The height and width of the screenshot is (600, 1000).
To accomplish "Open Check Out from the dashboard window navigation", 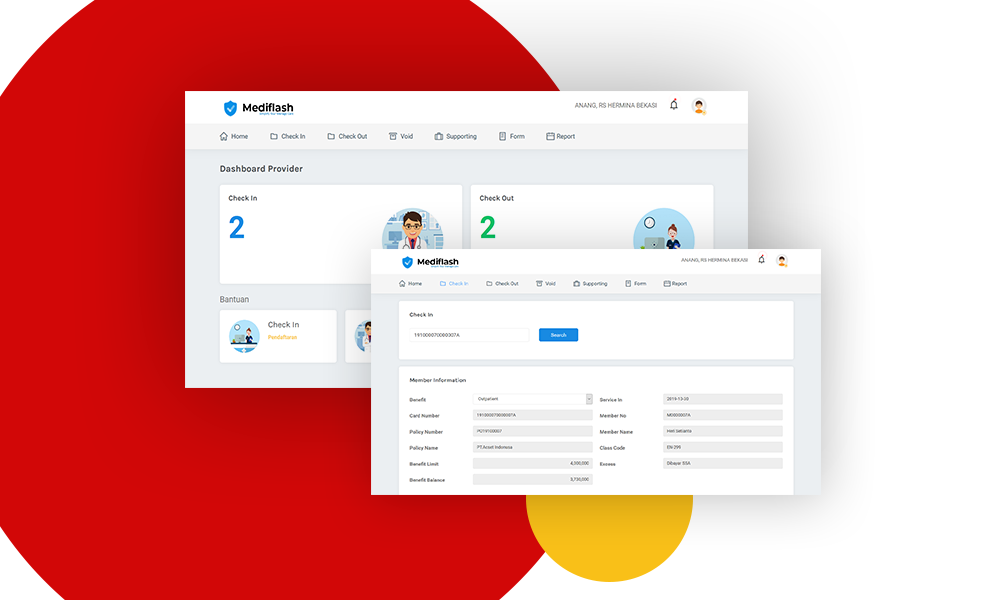I will tap(348, 136).
